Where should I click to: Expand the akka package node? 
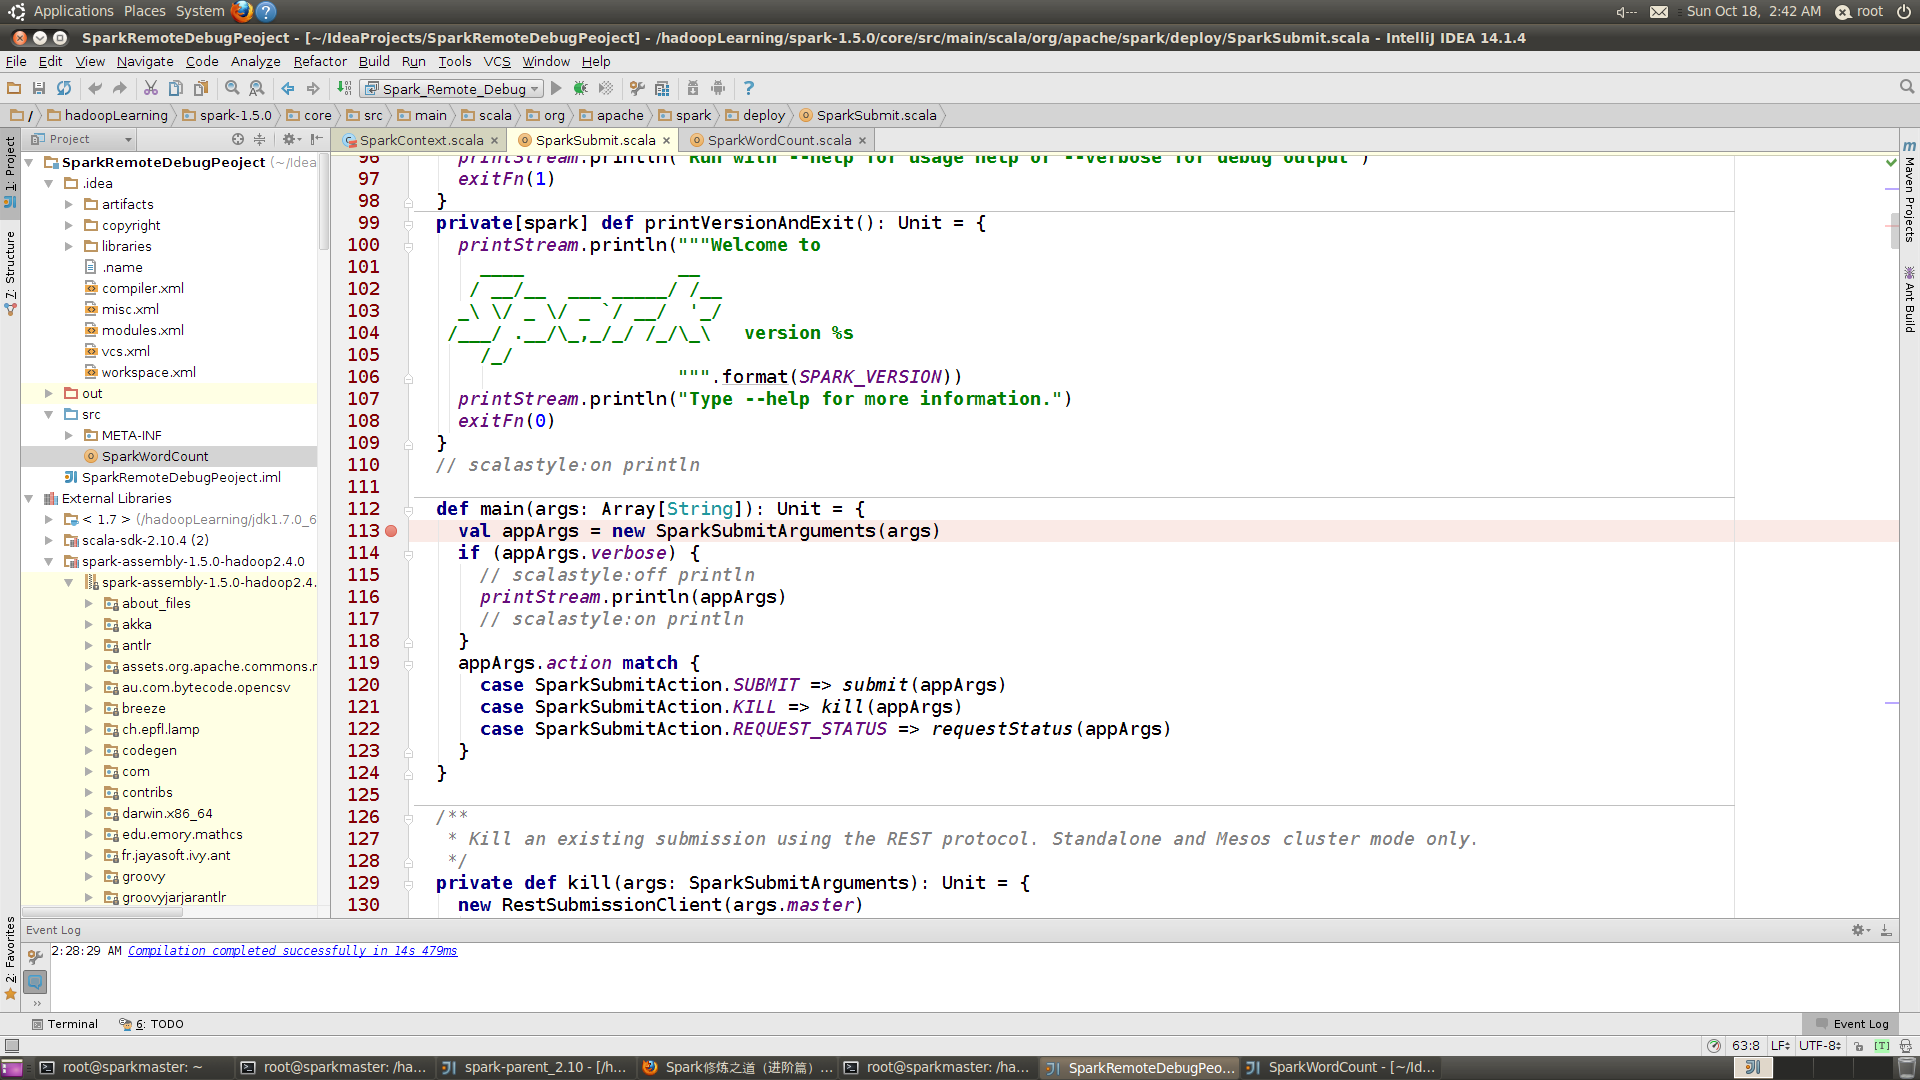[89, 624]
